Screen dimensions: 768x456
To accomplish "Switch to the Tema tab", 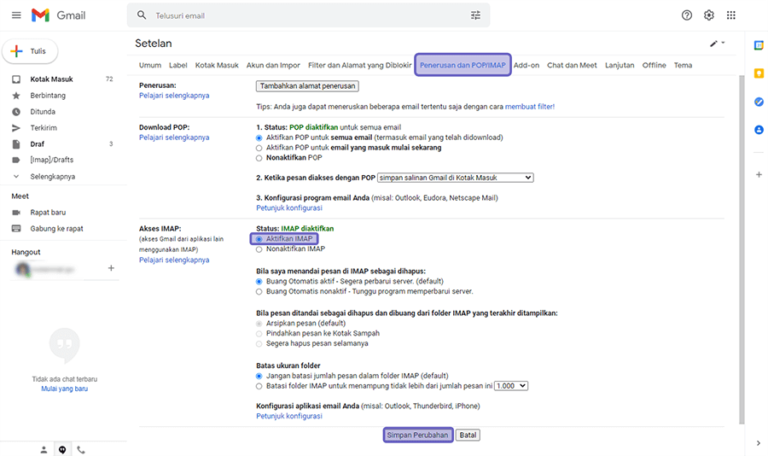I will coord(683,65).
